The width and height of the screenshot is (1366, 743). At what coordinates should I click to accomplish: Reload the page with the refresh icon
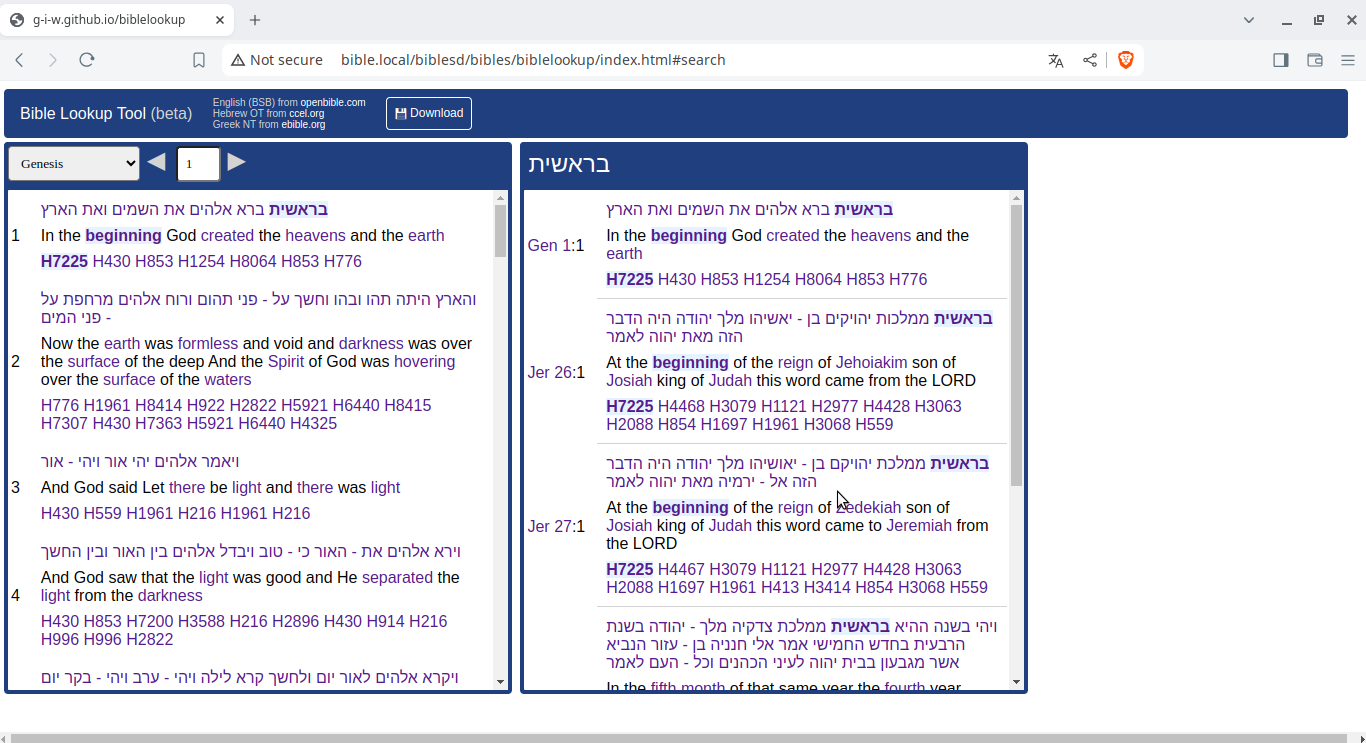87,60
